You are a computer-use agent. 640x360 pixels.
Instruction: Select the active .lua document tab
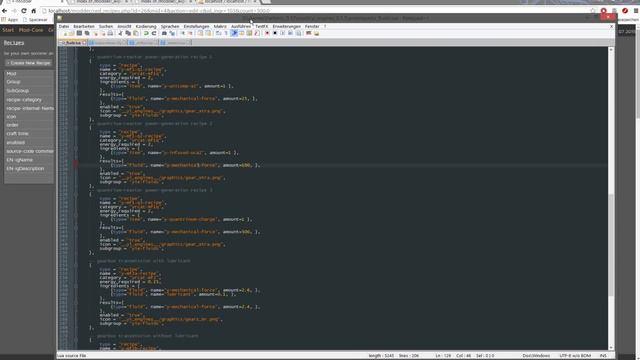tap(73, 42)
